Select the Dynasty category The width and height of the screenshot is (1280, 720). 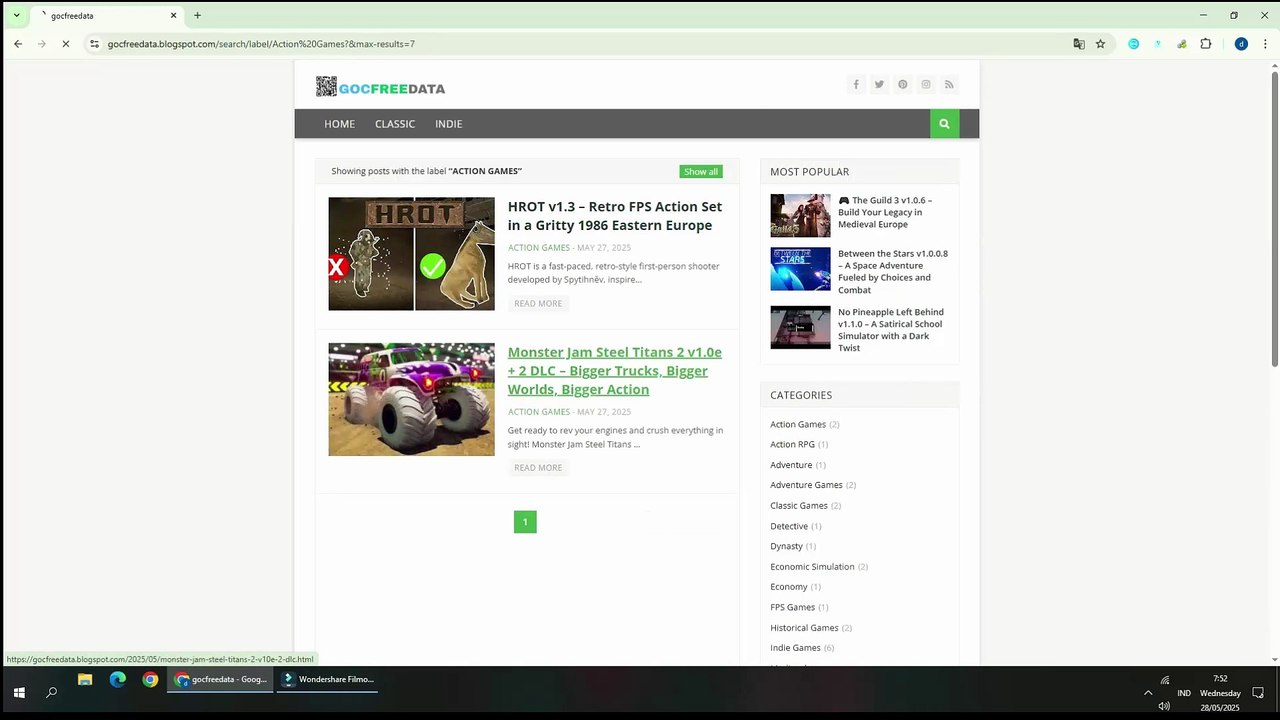[x=786, y=546]
